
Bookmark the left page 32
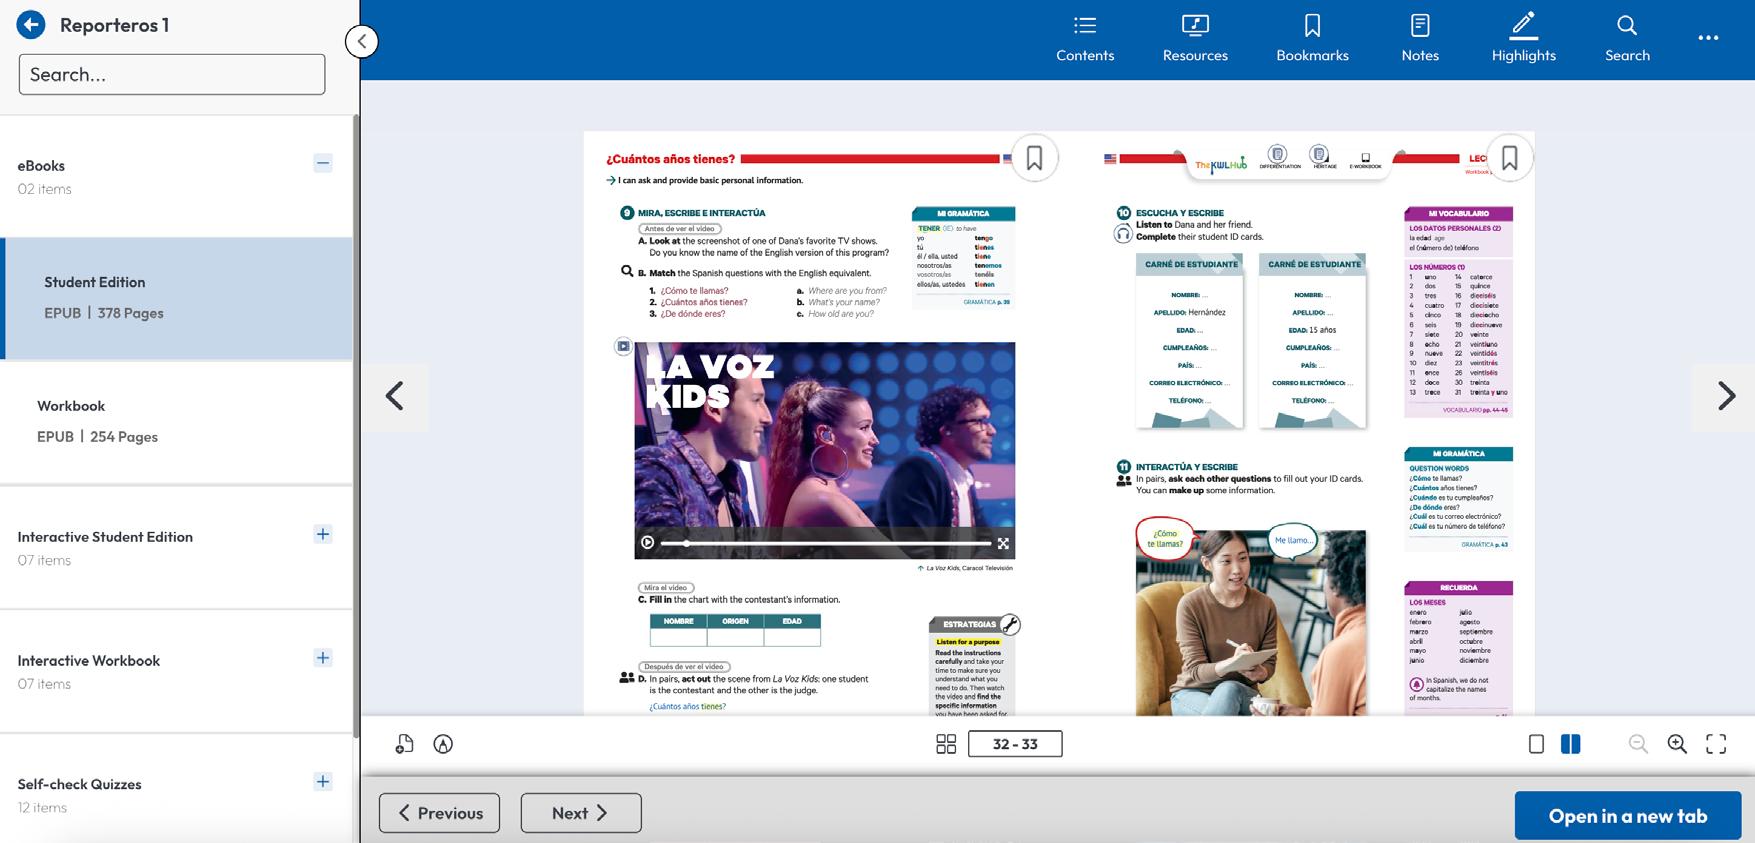pyautogui.click(x=1034, y=158)
